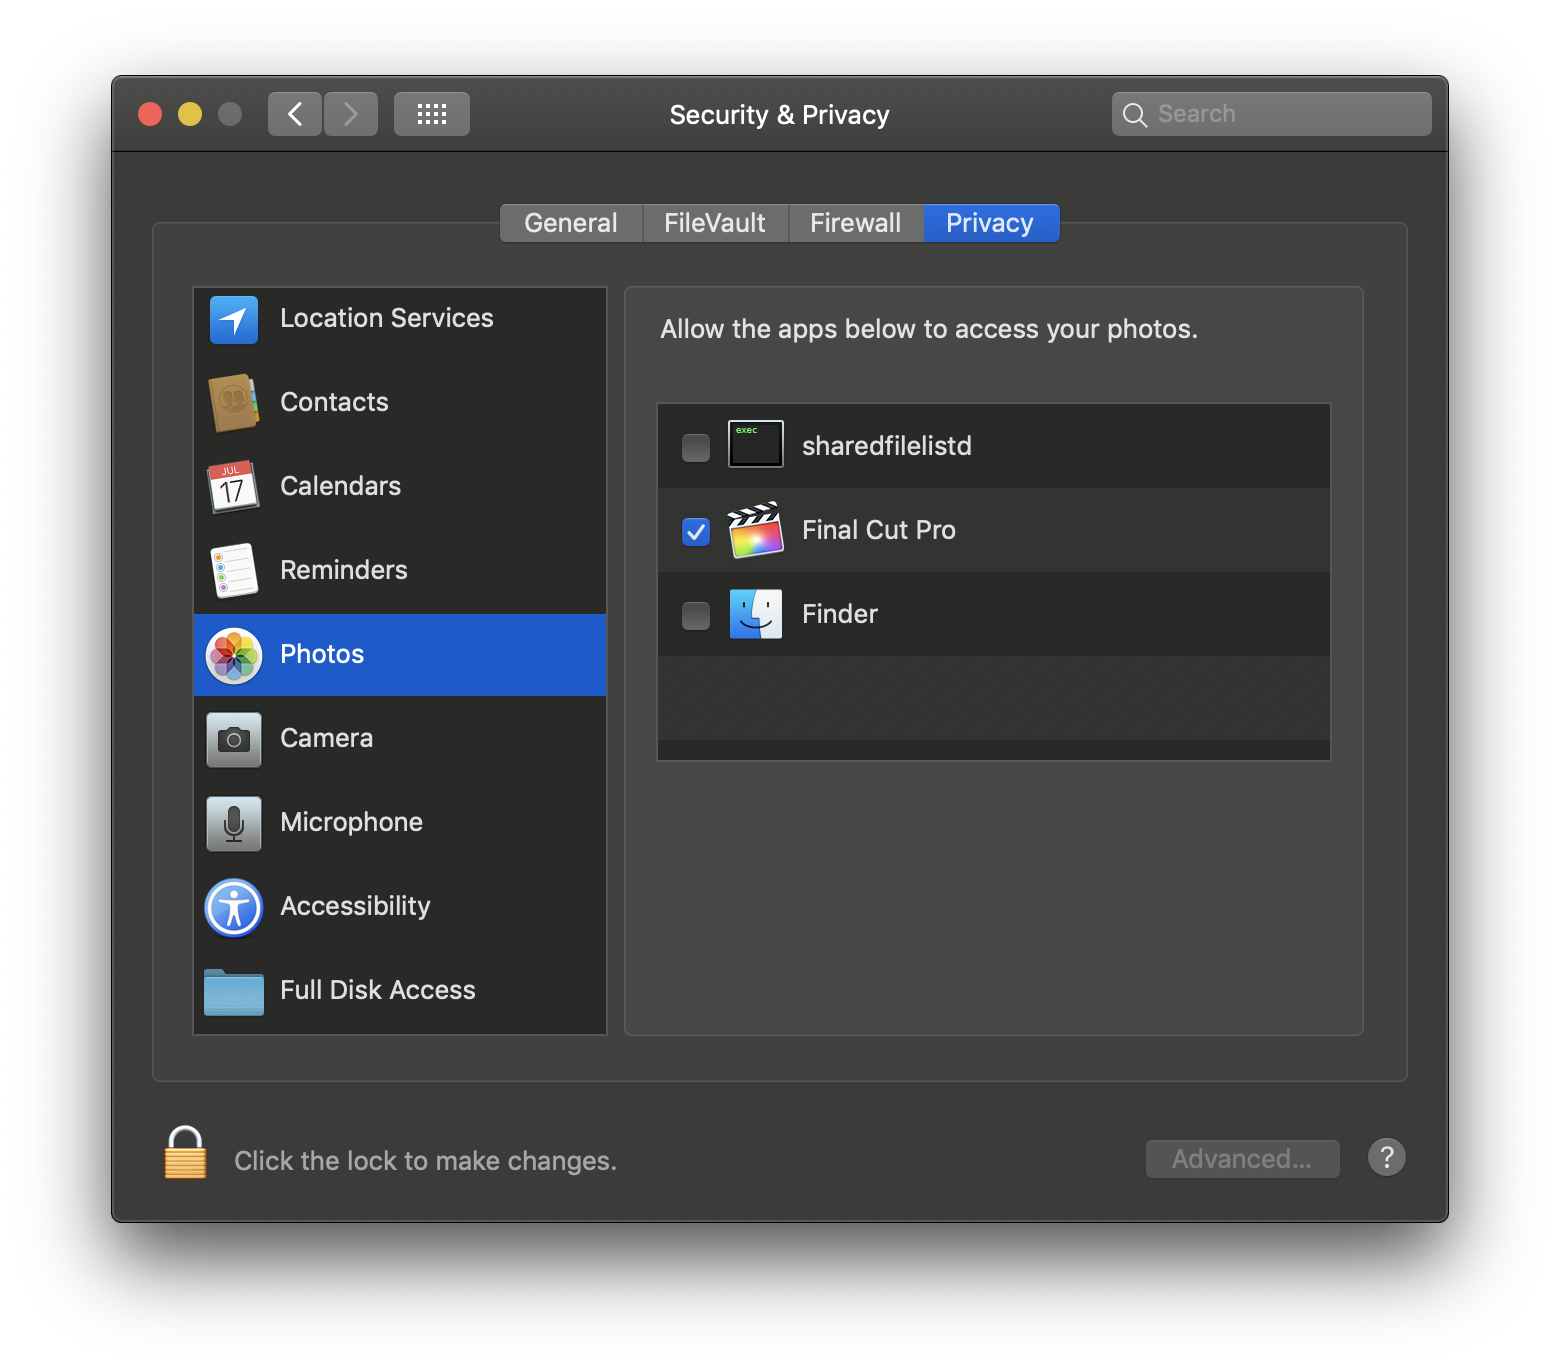Click the Full Disk Access folder icon
This screenshot has width=1560, height=1370.
point(234,992)
